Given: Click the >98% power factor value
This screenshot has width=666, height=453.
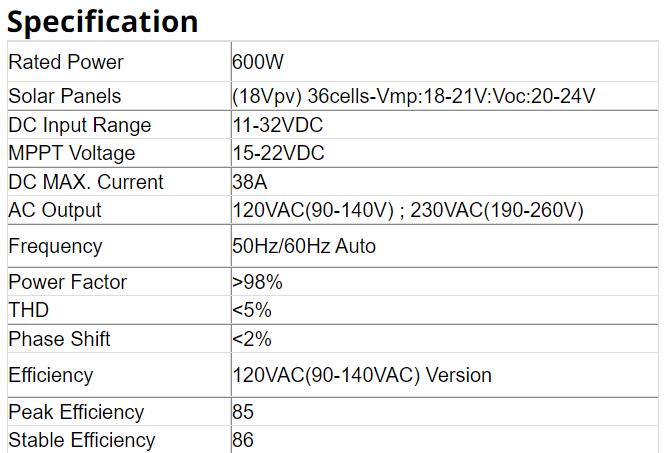Looking at the screenshot, I should pos(257,282).
